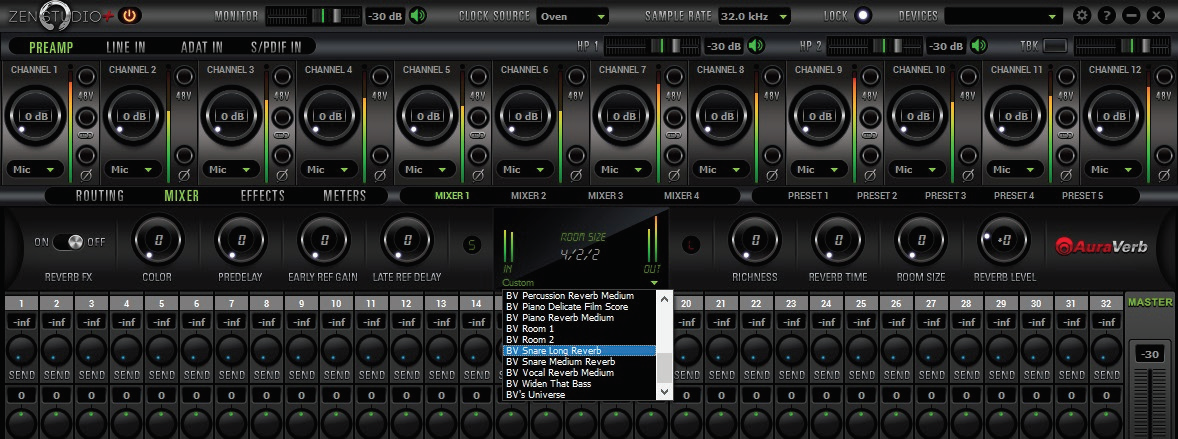
Task: Click the Reverb Level knob
Action: point(1004,240)
